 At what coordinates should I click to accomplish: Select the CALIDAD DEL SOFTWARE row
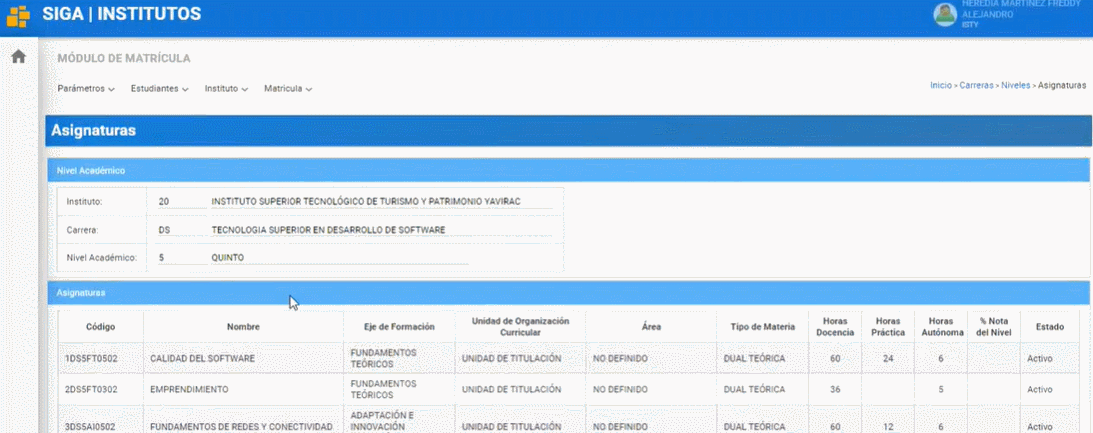tap(202, 358)
